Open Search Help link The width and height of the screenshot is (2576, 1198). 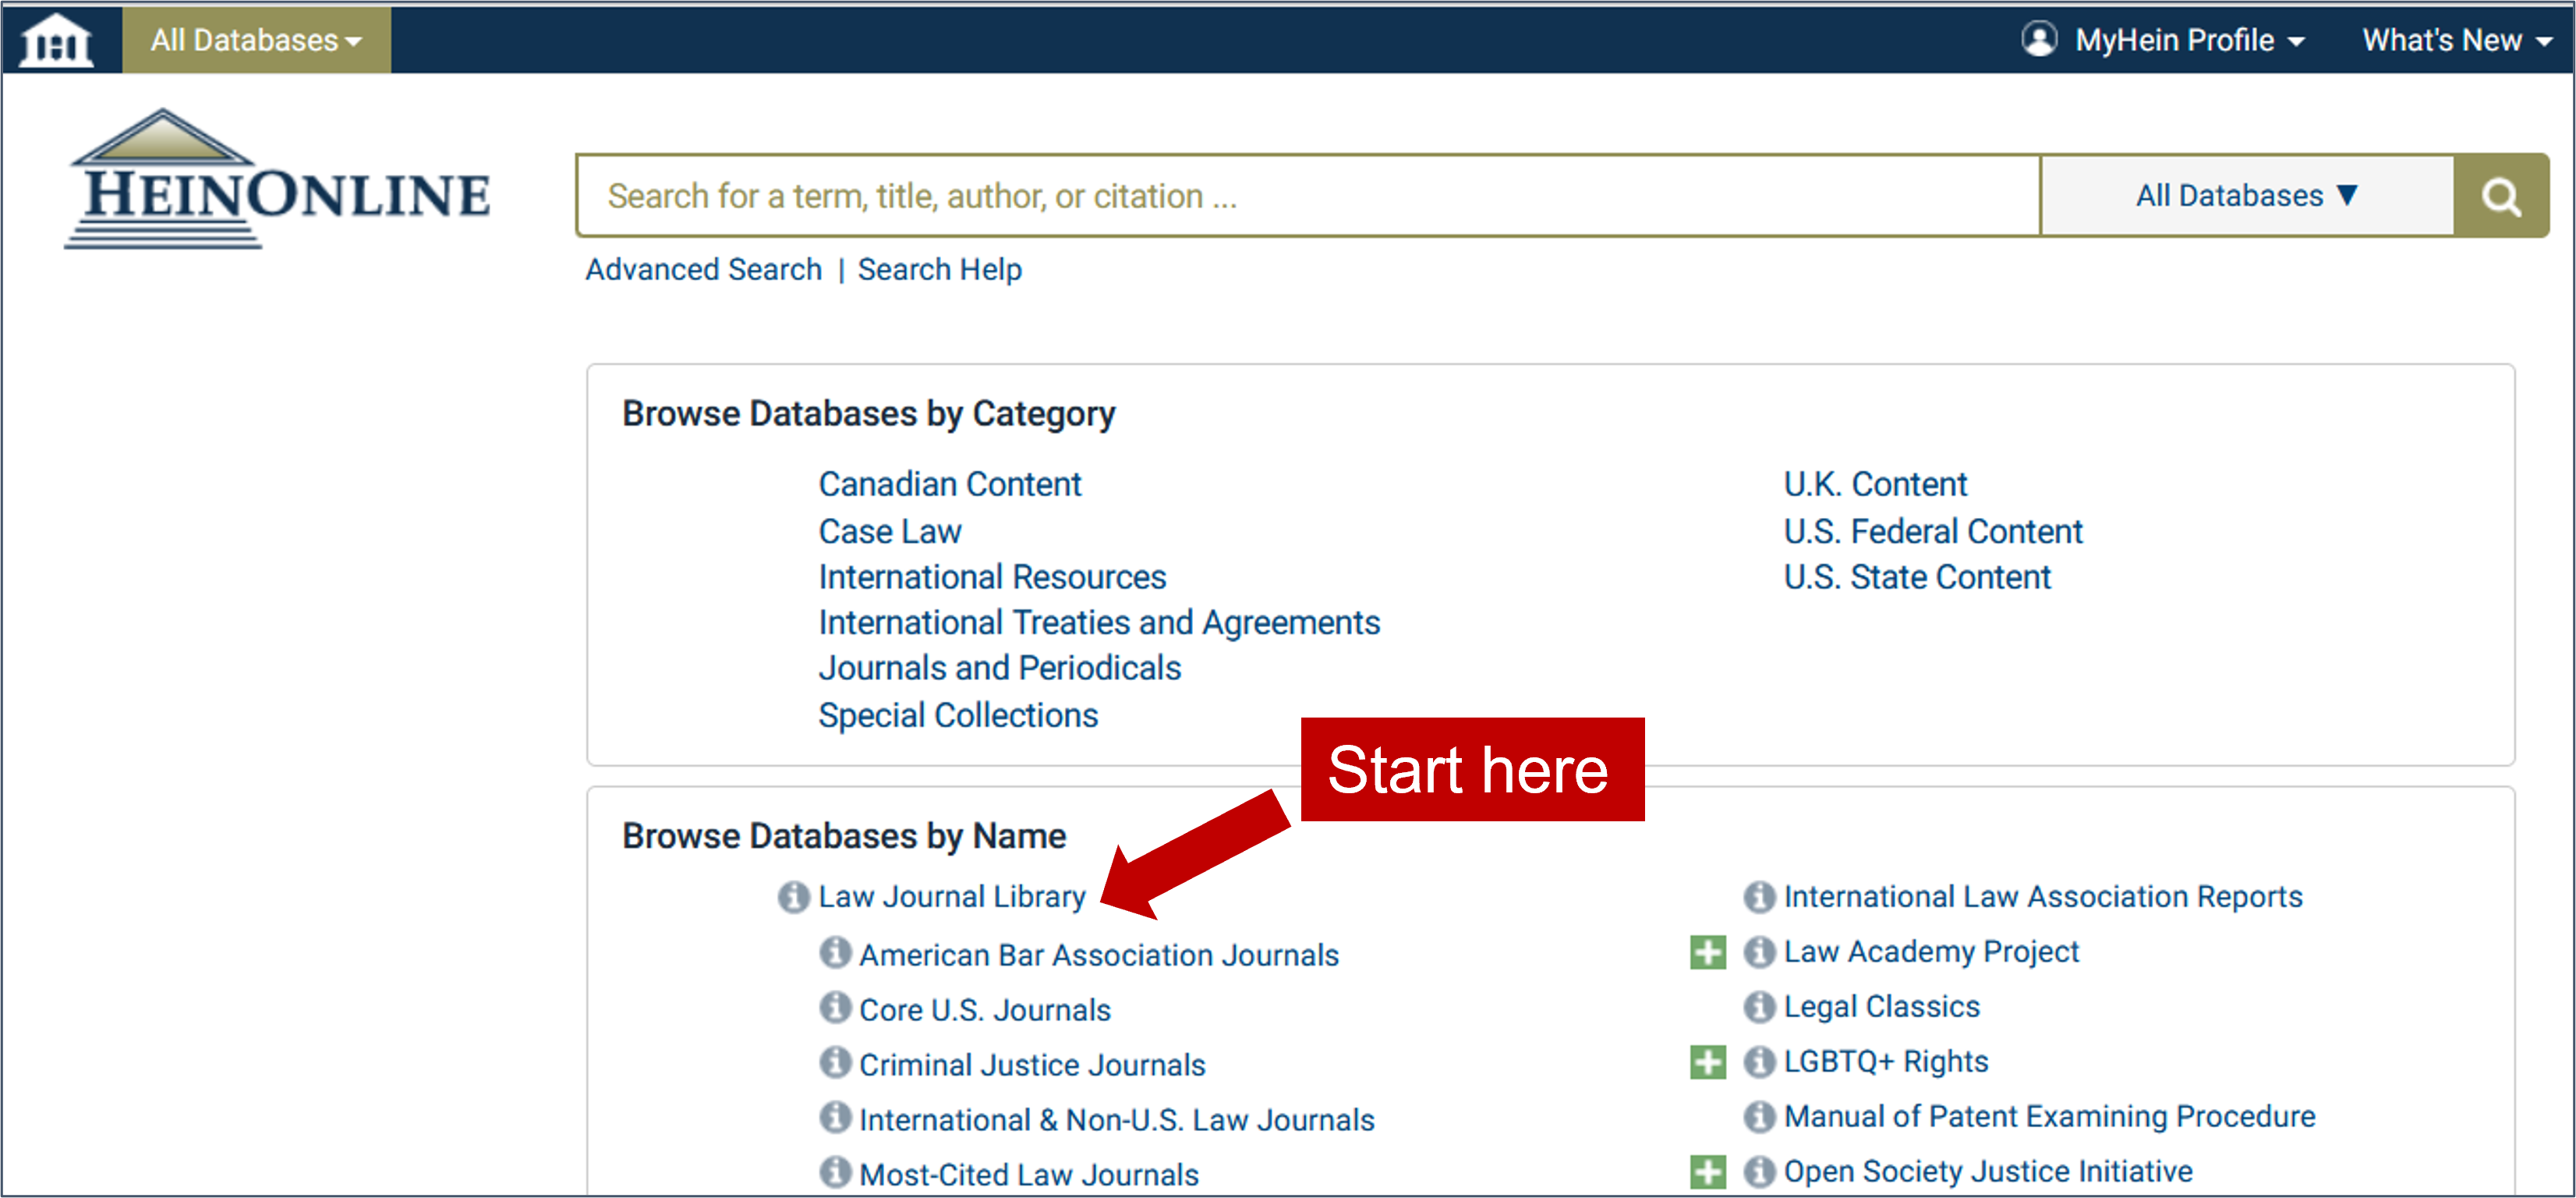point(940,270)
